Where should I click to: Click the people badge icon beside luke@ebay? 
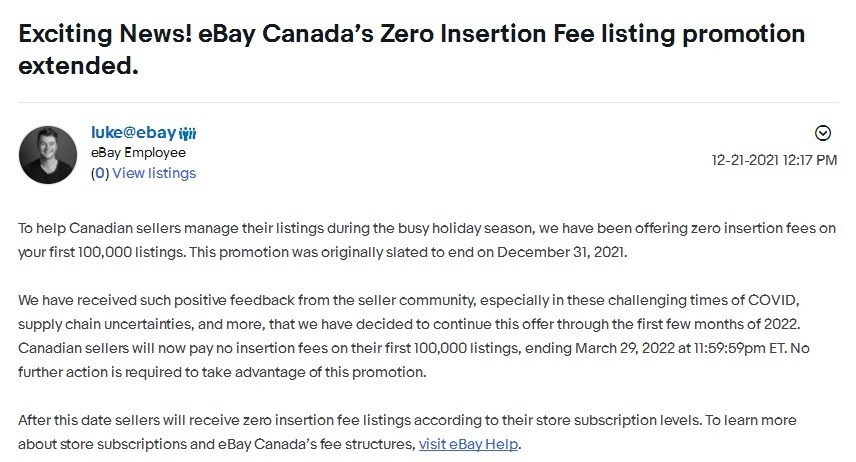(187, 134)
